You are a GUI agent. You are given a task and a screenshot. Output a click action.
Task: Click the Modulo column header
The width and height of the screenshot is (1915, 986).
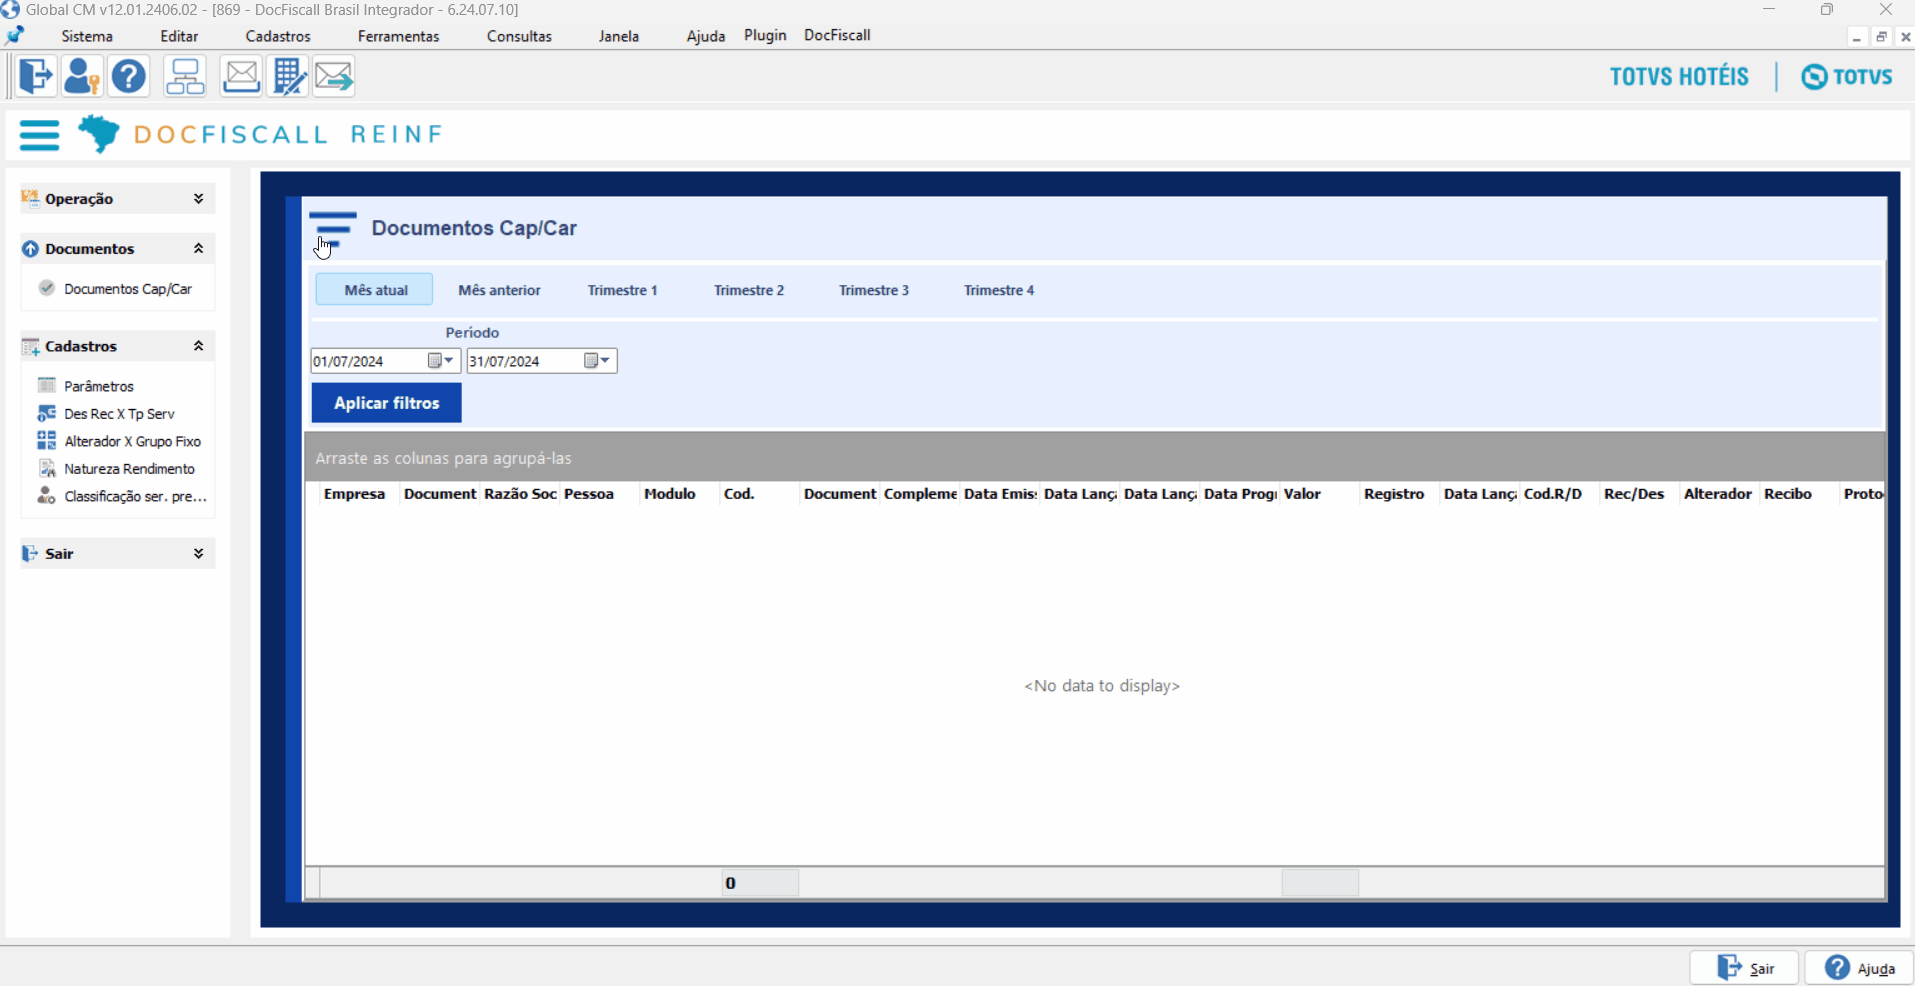680,494
